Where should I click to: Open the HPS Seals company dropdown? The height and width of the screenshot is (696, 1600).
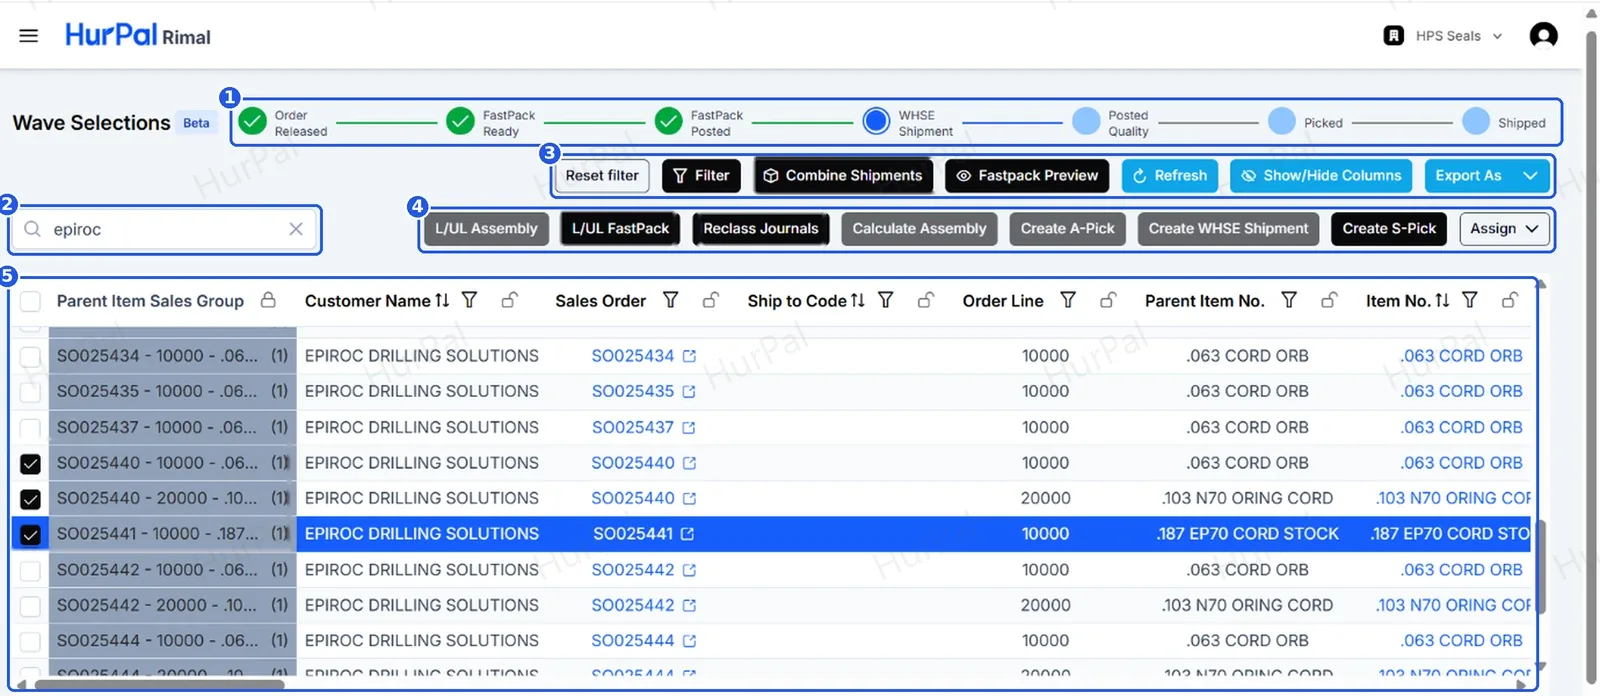(1444, 36)
